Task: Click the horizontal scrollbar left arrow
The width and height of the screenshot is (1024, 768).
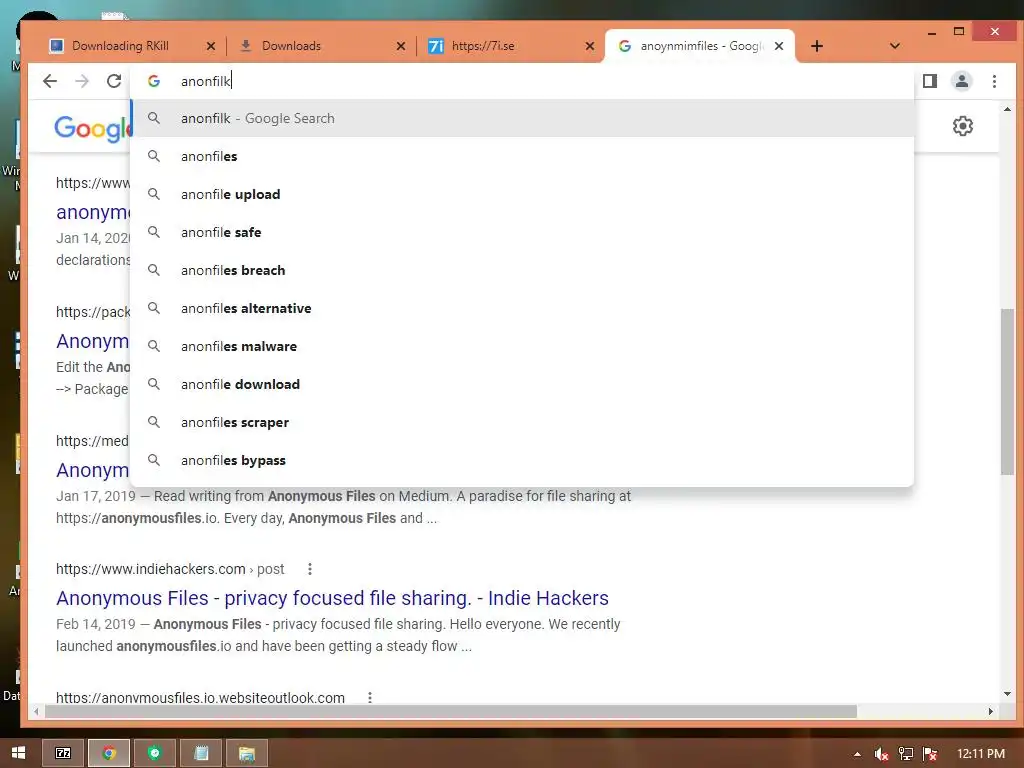Action: [36, 711]
